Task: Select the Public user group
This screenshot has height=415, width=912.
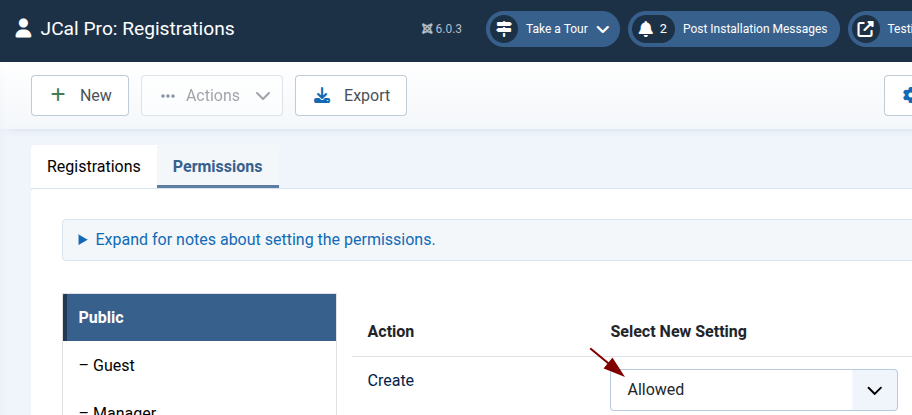Action: click(200, 317)
